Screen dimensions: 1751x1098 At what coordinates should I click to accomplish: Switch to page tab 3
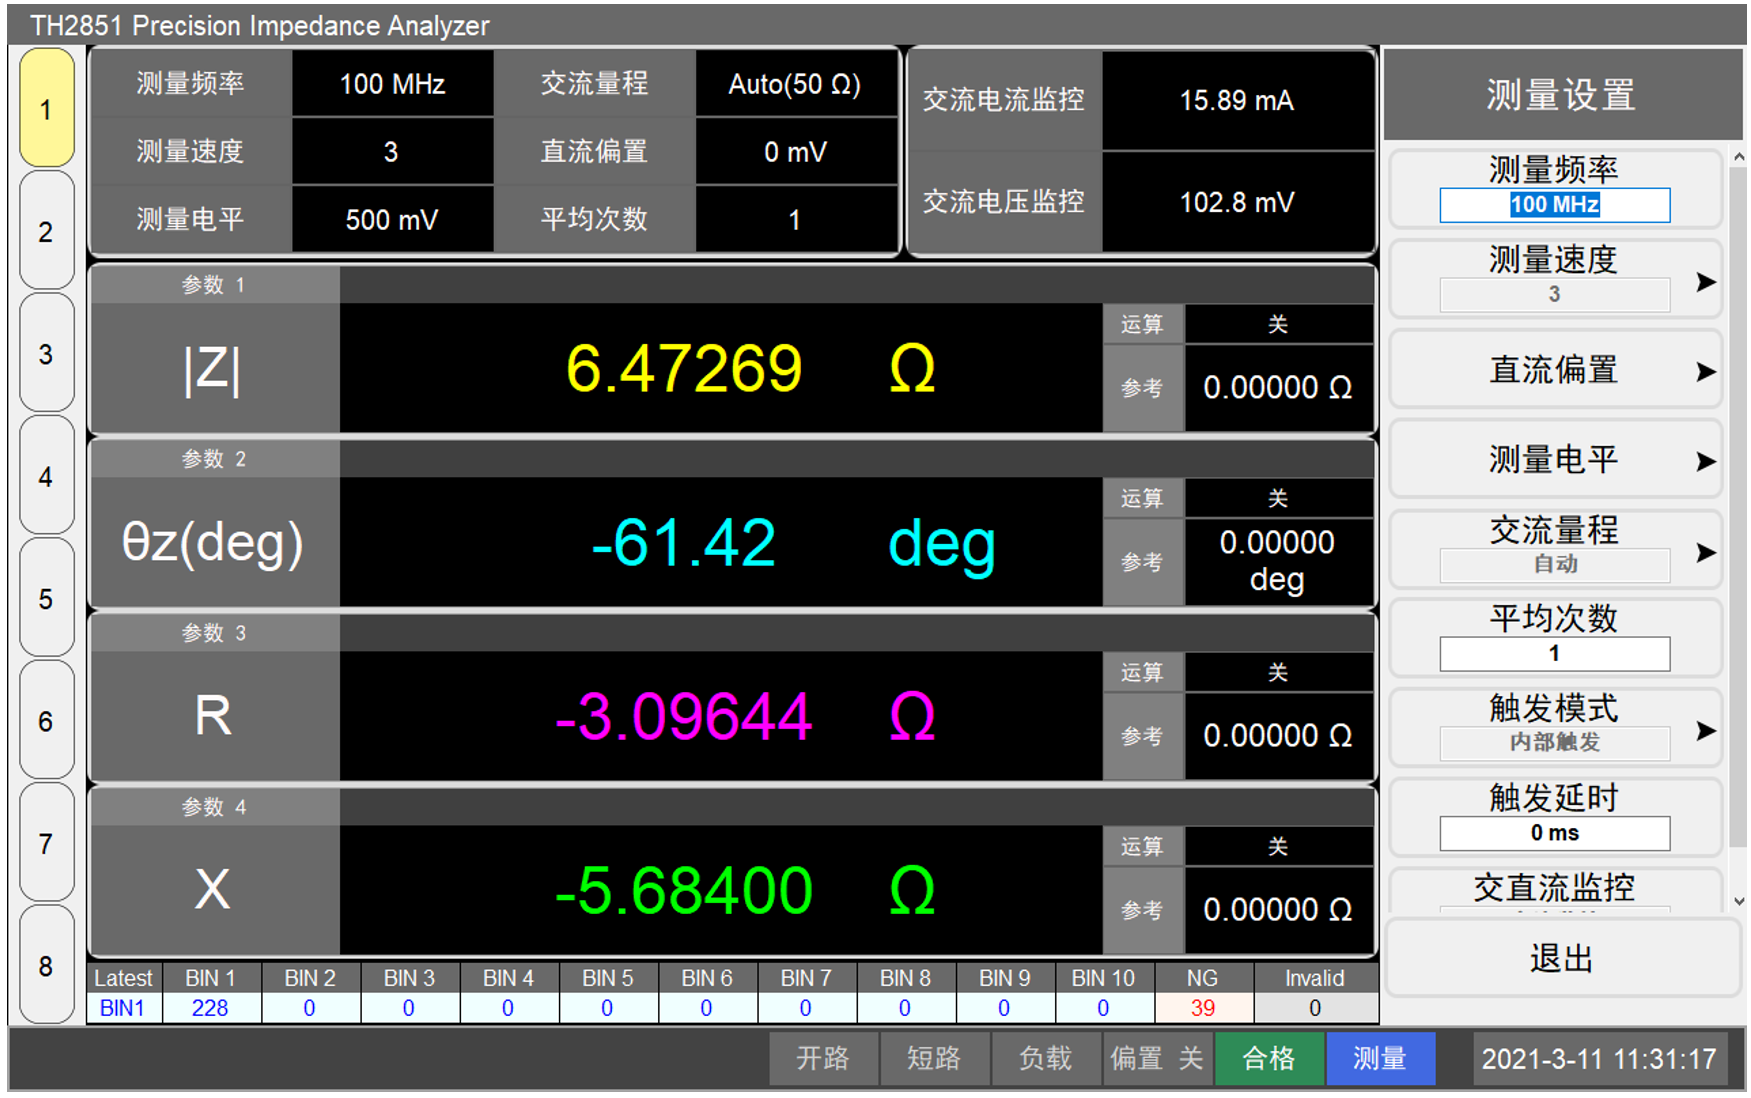(x=46, y=355)
